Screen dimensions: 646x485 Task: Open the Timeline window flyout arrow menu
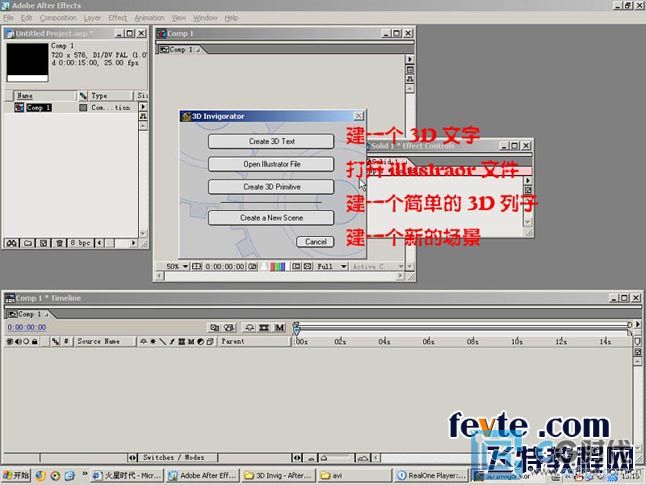tap(638, 324)
